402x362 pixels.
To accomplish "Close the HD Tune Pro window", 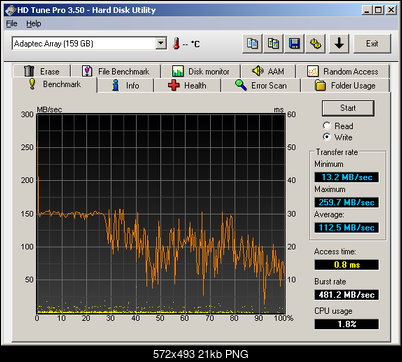I will [391, 10].
